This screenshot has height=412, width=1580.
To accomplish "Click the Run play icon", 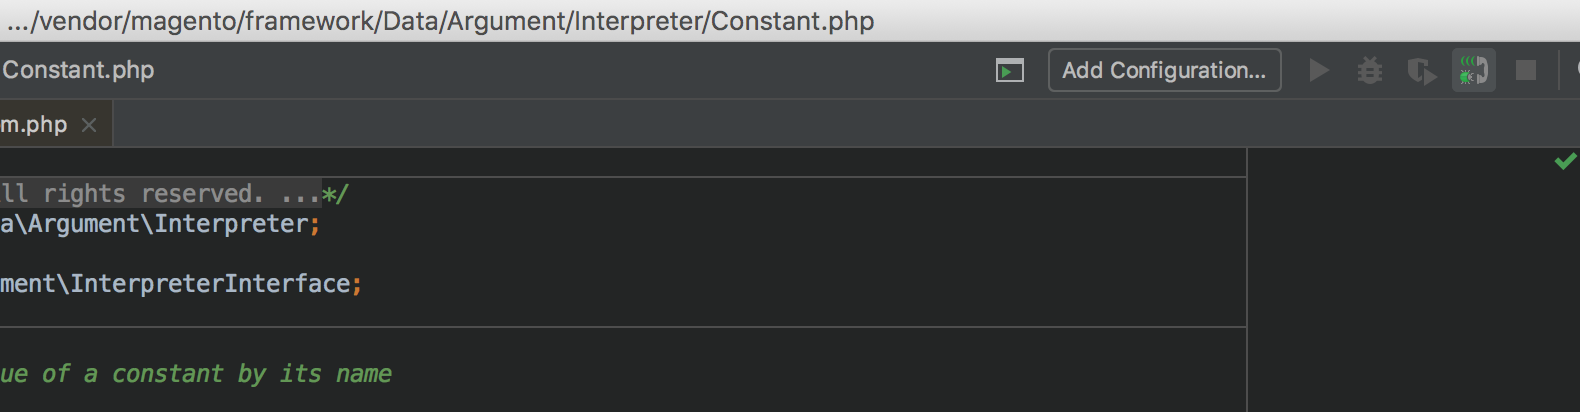I will pyautogui.click(x=1319, y=70).
